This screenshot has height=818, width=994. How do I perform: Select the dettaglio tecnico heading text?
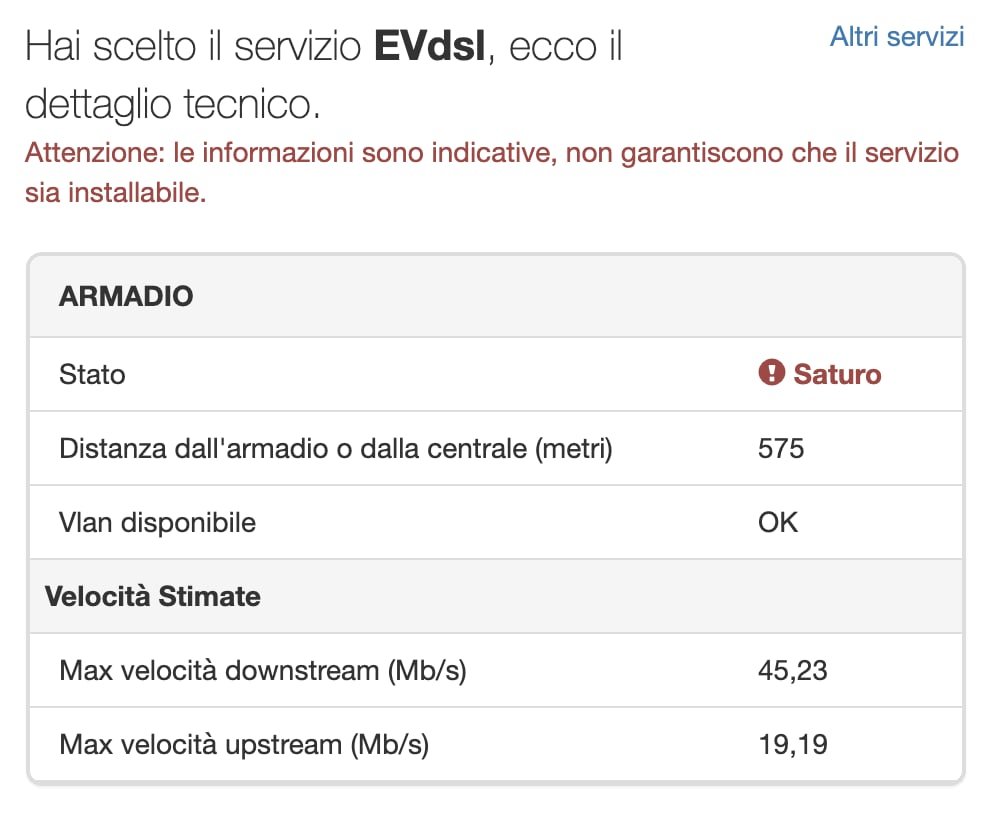[x=172, y=103]
